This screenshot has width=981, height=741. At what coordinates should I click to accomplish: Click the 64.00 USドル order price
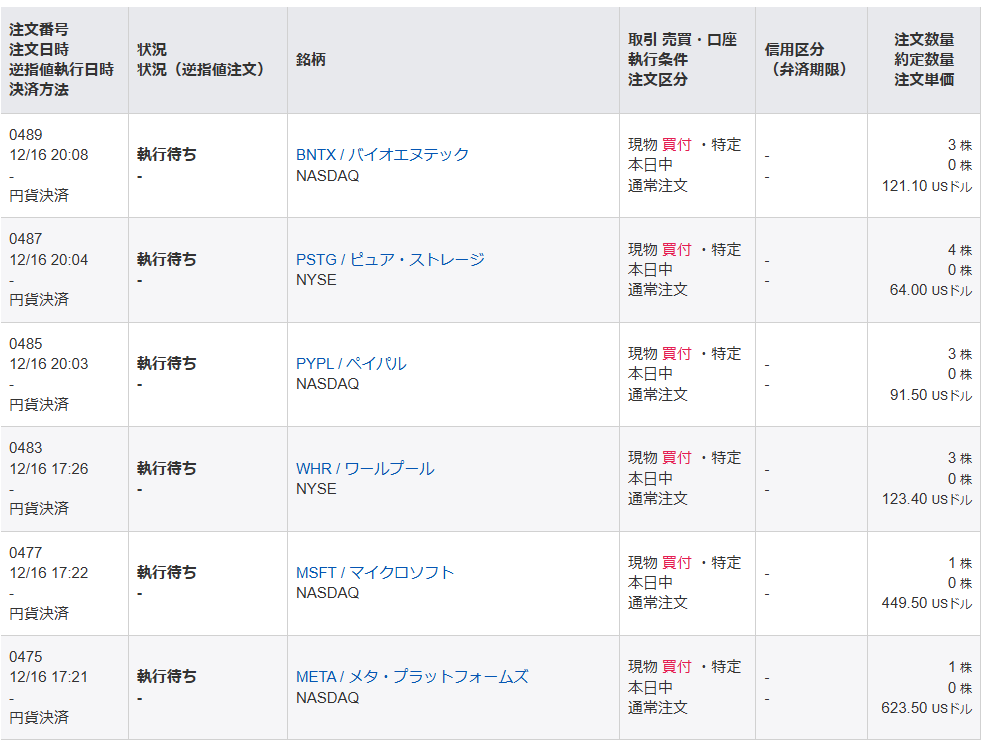tap(931, 290)
